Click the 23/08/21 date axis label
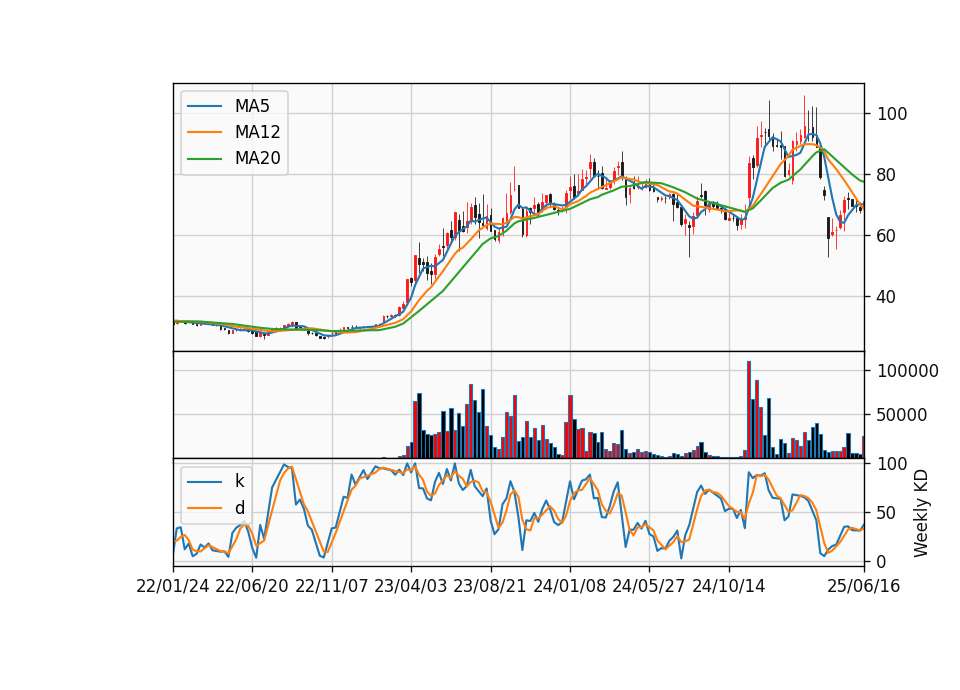 coord(490,587)
